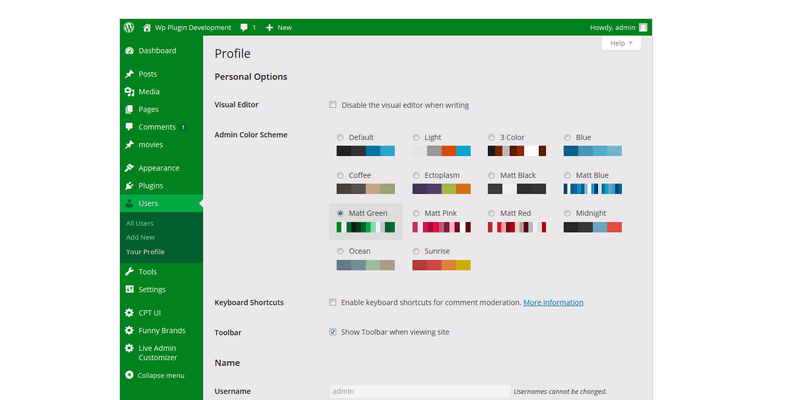The image size is (800, 400).
Task: Click the admin avatar in top bar
Action: coord(643,27)
